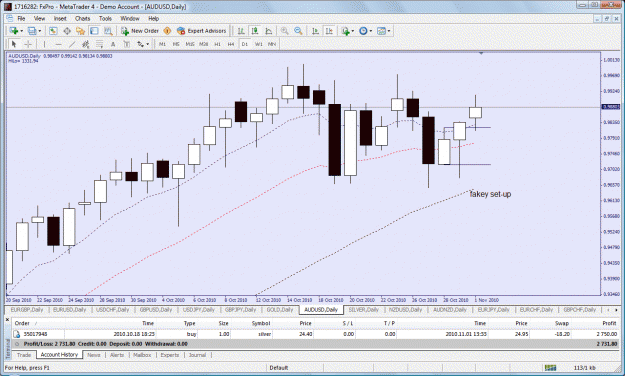Switch timeframe to M15
The image size is (625, 376).
coord(190,44)
